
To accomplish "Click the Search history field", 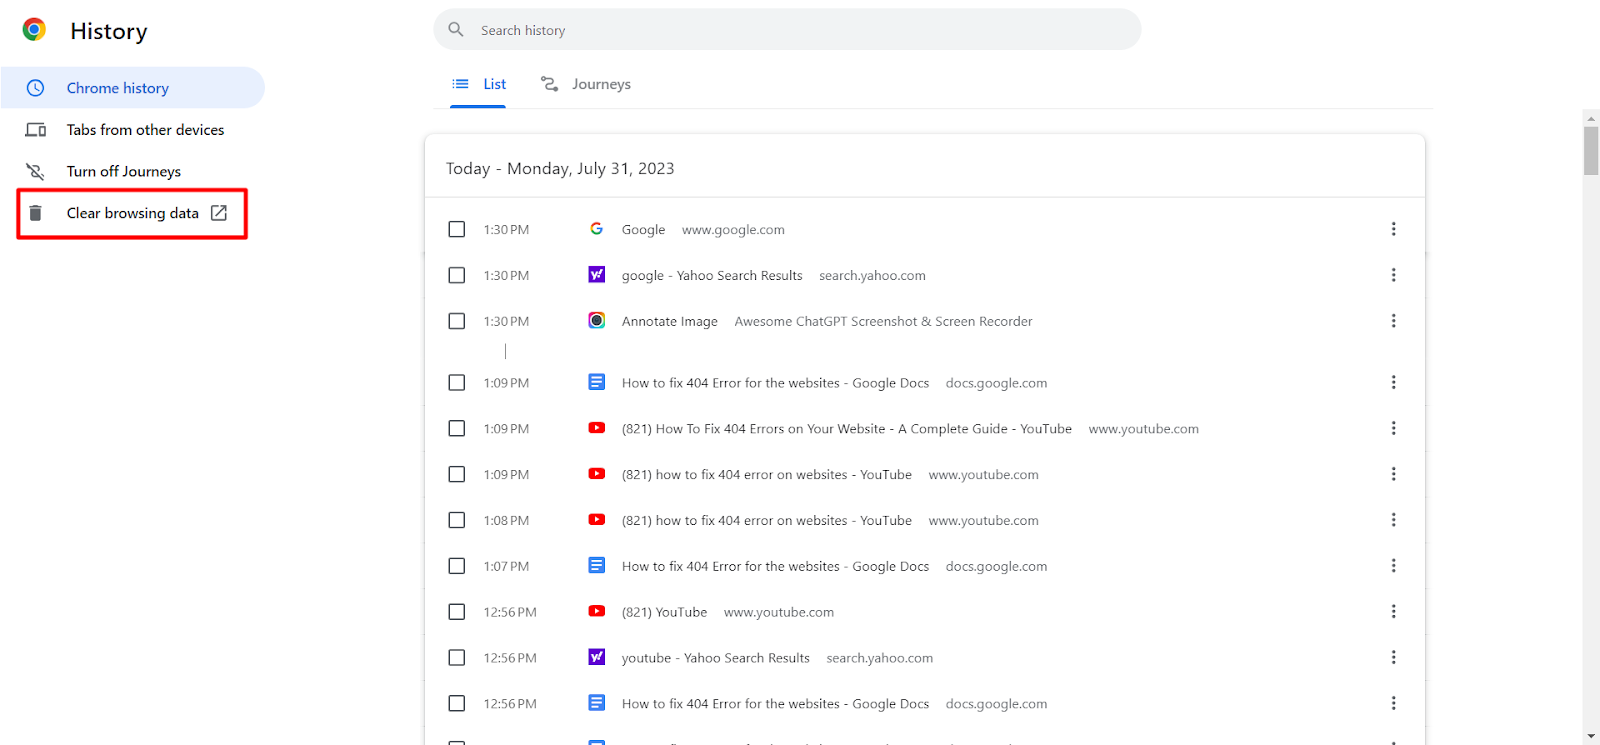I will (787, 30).
